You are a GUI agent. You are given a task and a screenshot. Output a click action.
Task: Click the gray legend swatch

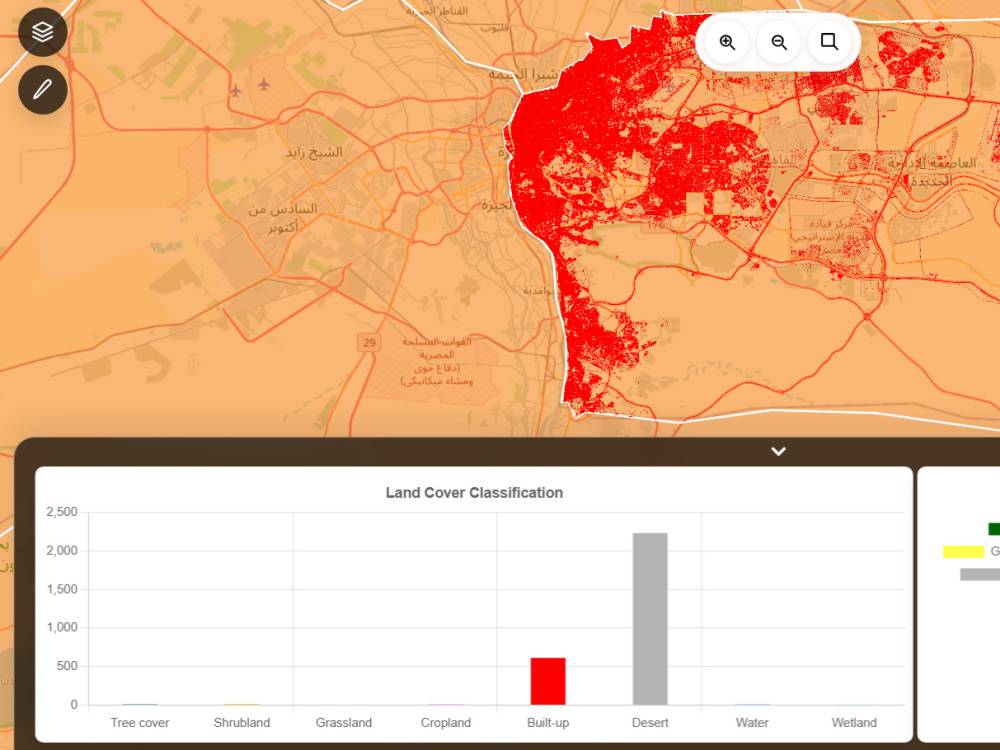click(980, 574)
